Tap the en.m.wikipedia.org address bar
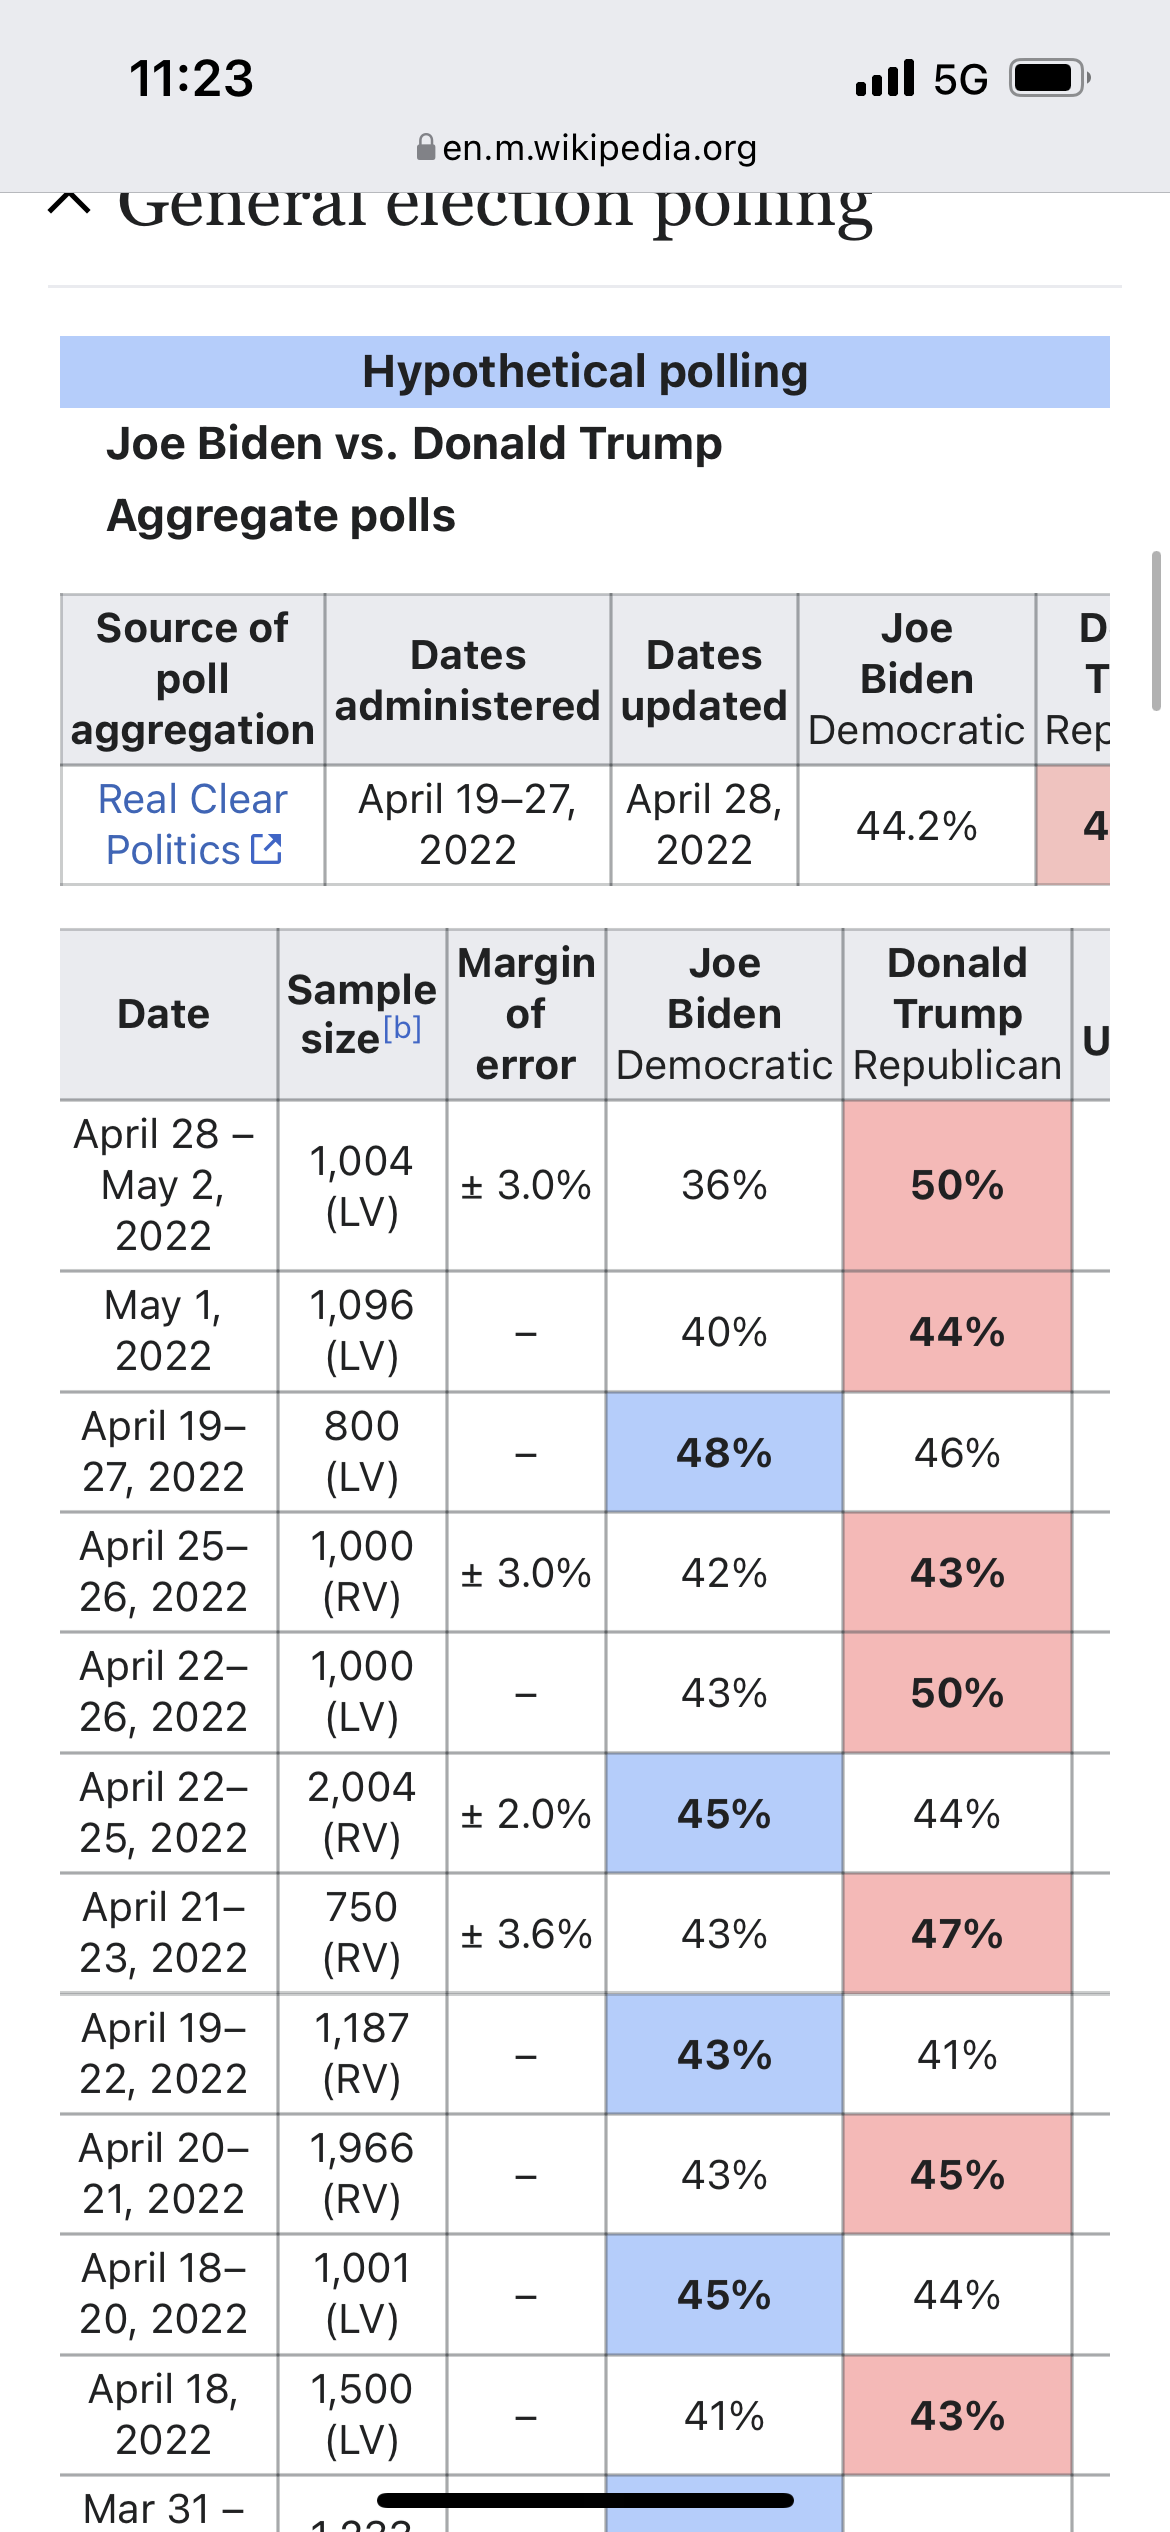The width and height of the screenshot is (1170, 2532). tap(598, 148)
